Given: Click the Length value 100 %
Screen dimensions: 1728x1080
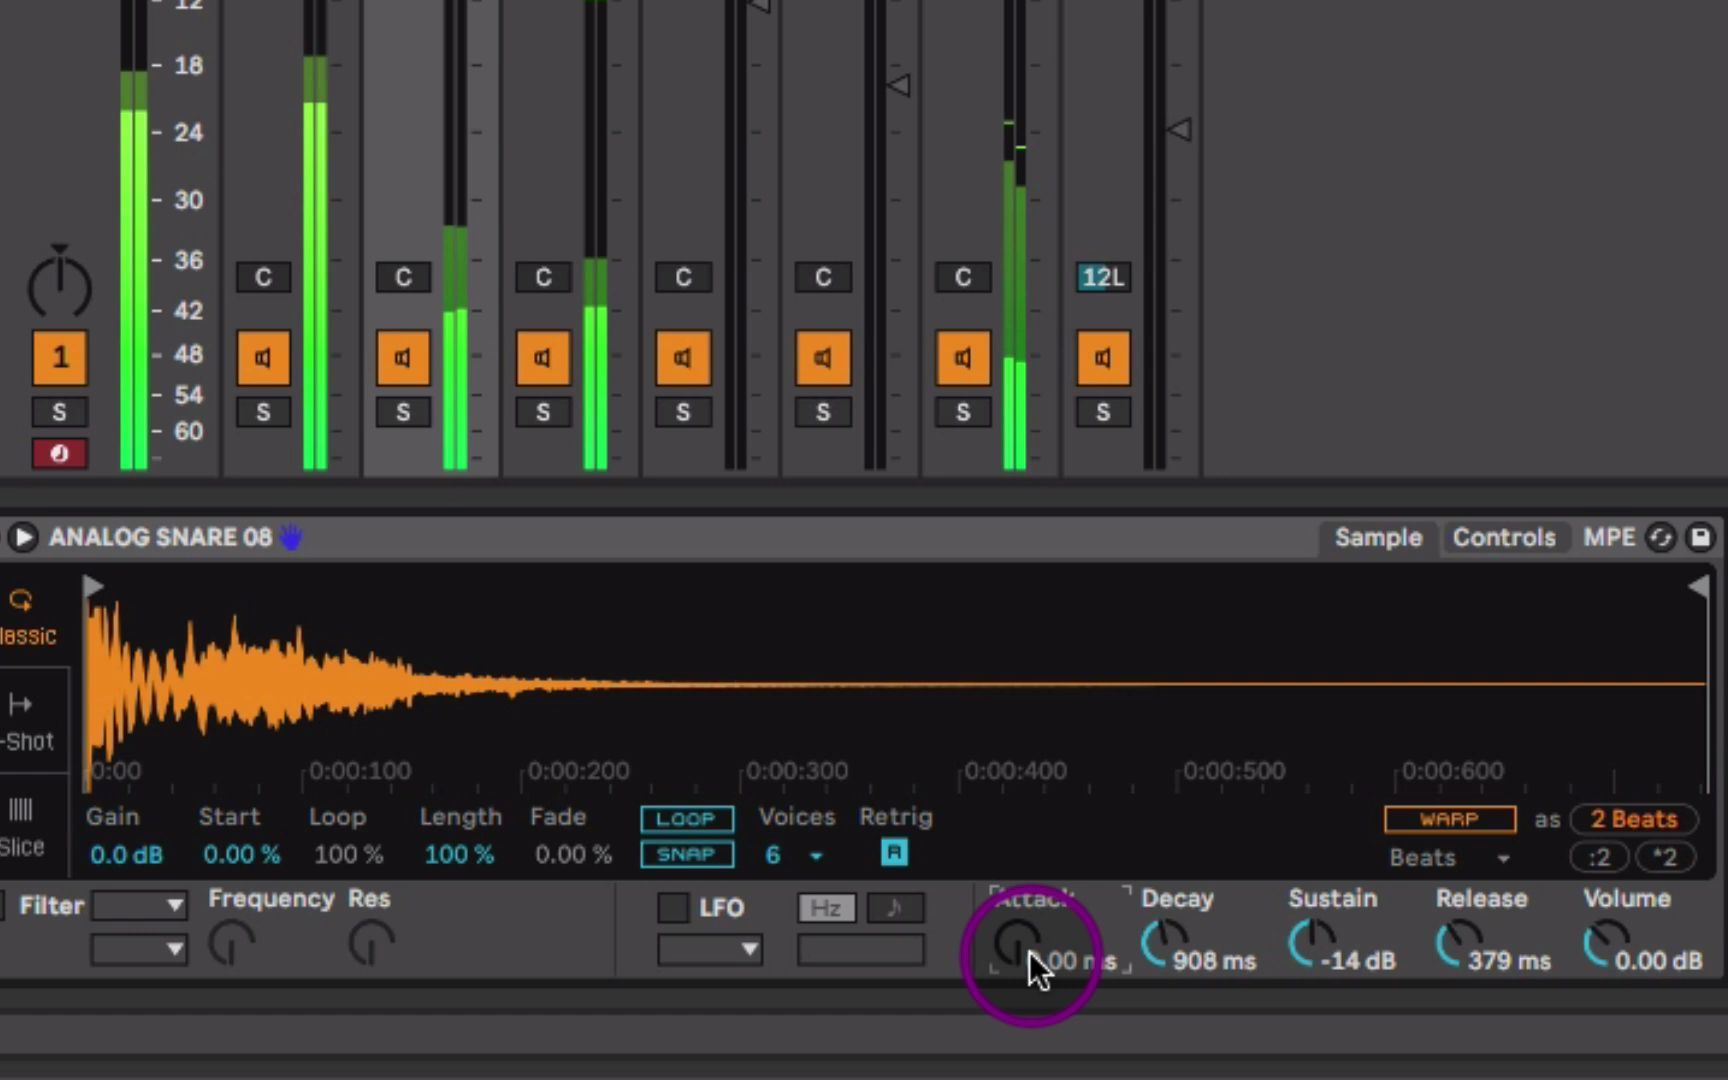Looking at the screenshot, I should pos(459,855).
